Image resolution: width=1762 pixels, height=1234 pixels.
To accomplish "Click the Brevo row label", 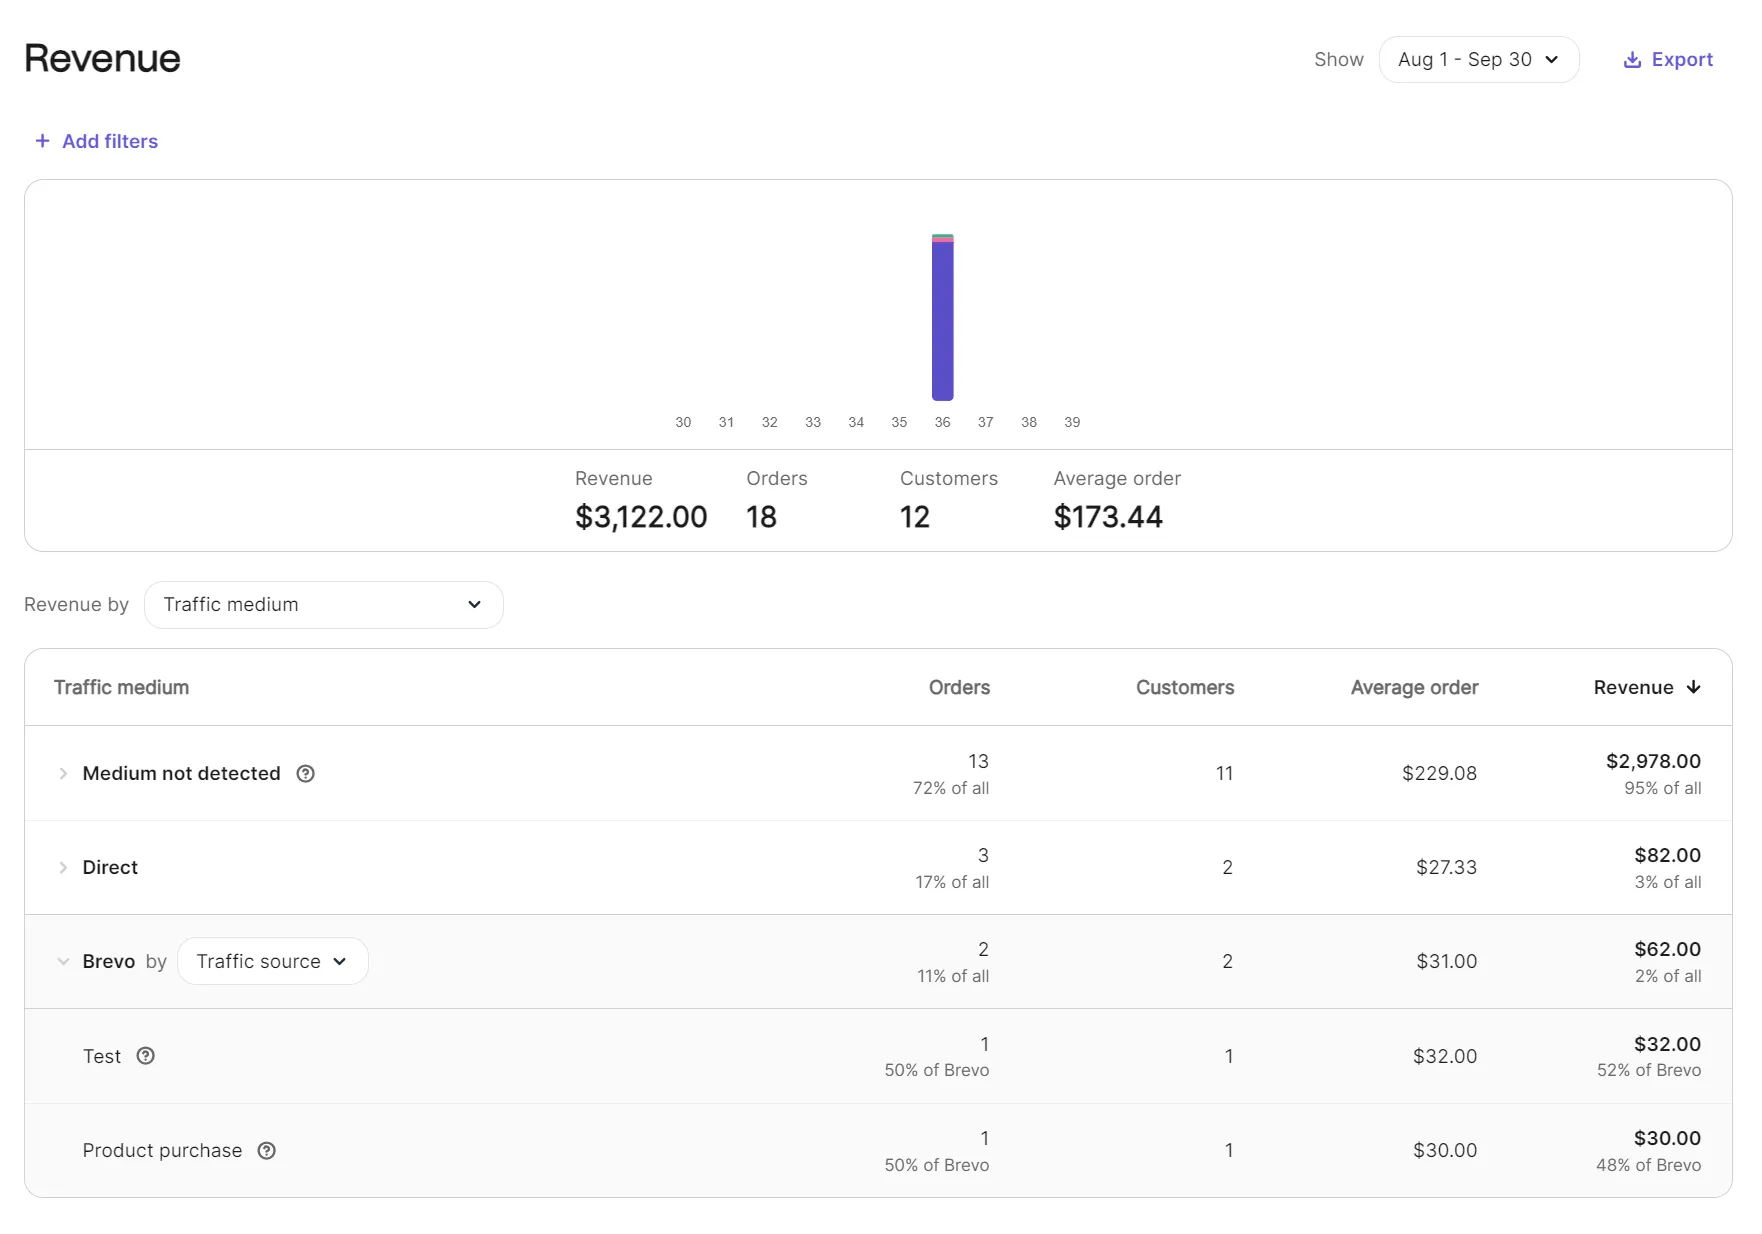I will pyautogui.click(x=108, y=961).
